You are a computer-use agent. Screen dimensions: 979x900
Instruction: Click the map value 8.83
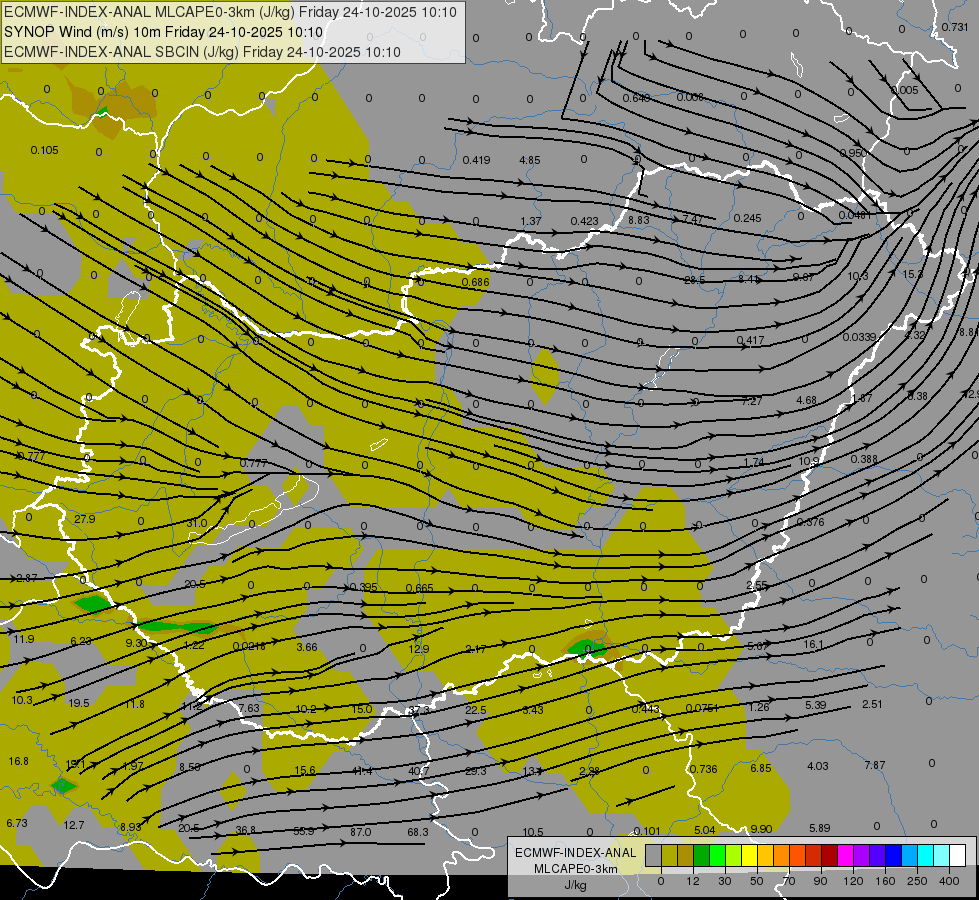639,220
